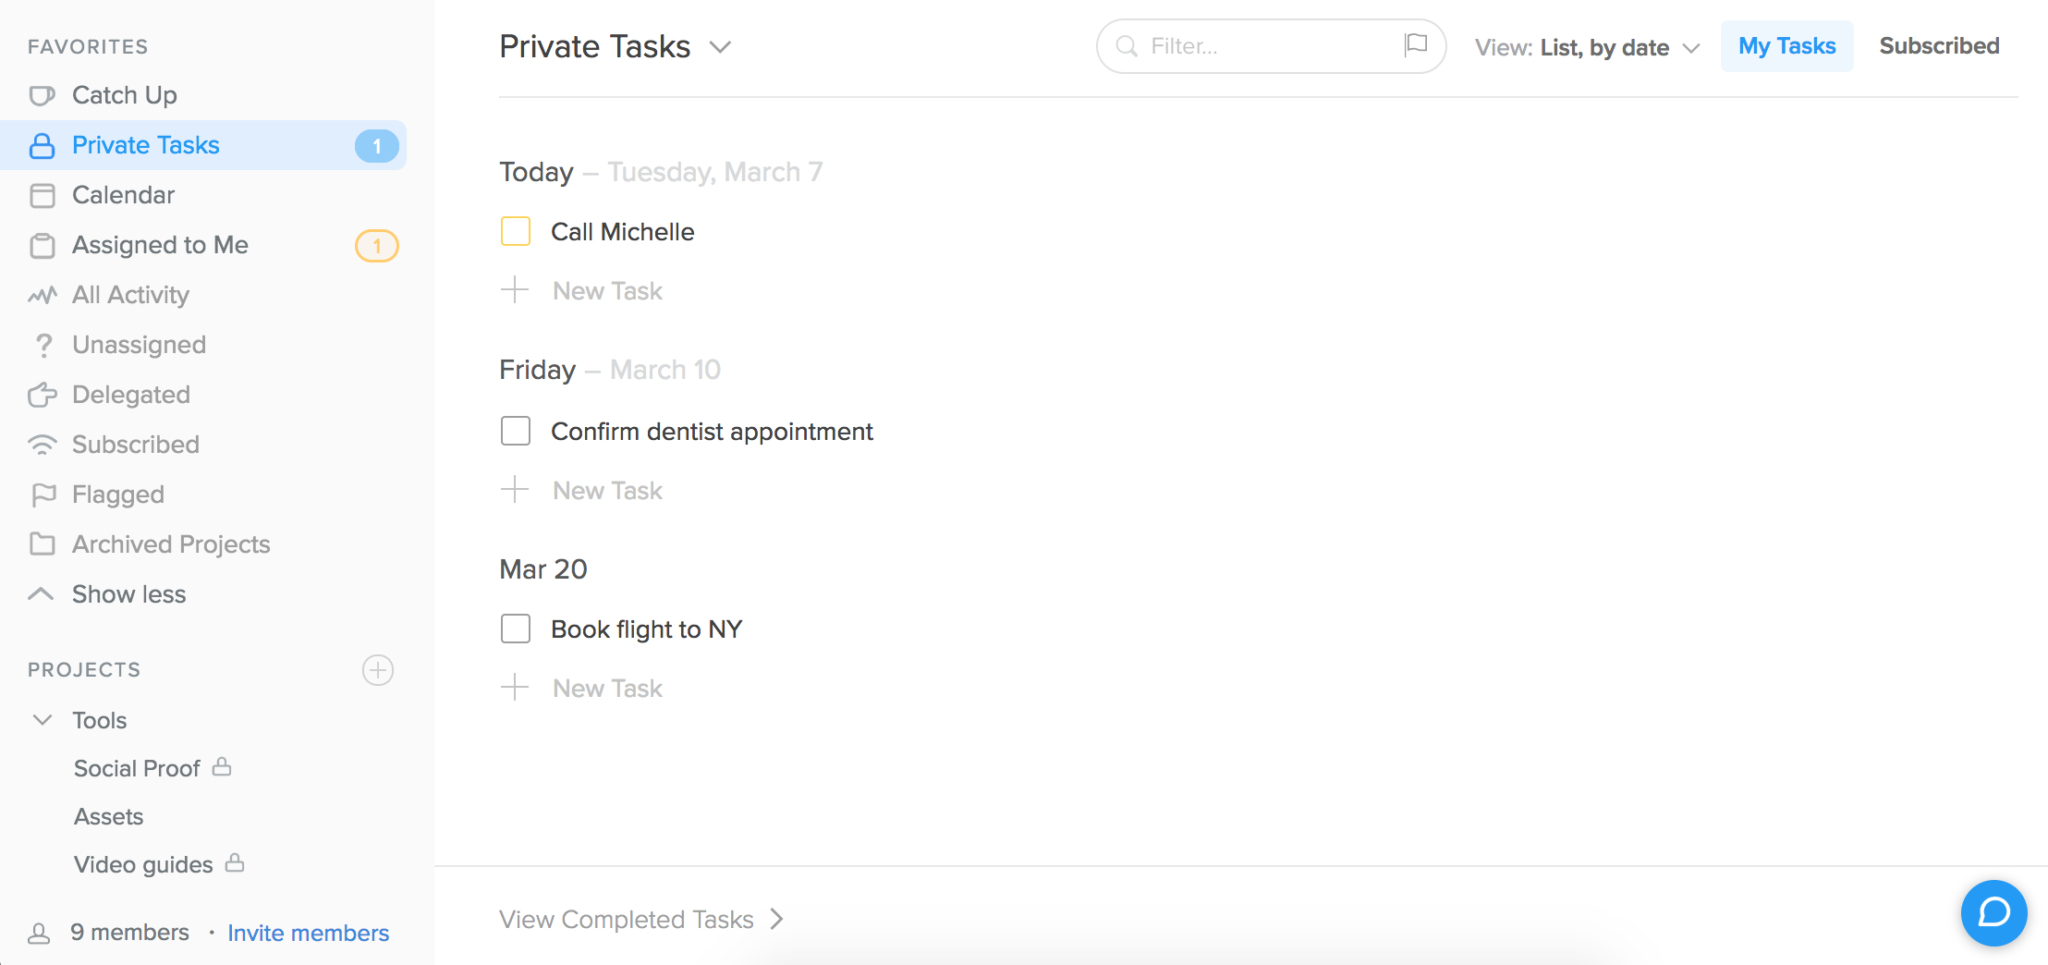This screenshot has height=965, width=2048.
Task: Click the add project plus icon
Action: tap(378, 670)
